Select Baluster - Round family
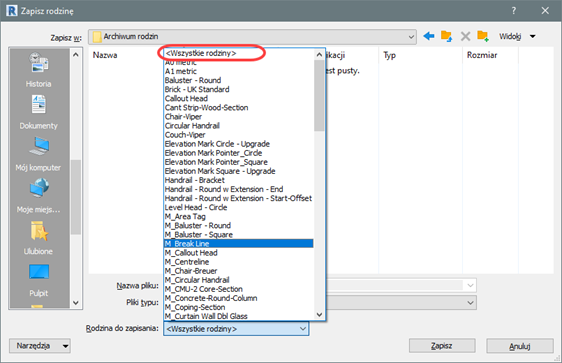Image resolution: width=562 pixels, height=363 pixels. coord(193,80)
